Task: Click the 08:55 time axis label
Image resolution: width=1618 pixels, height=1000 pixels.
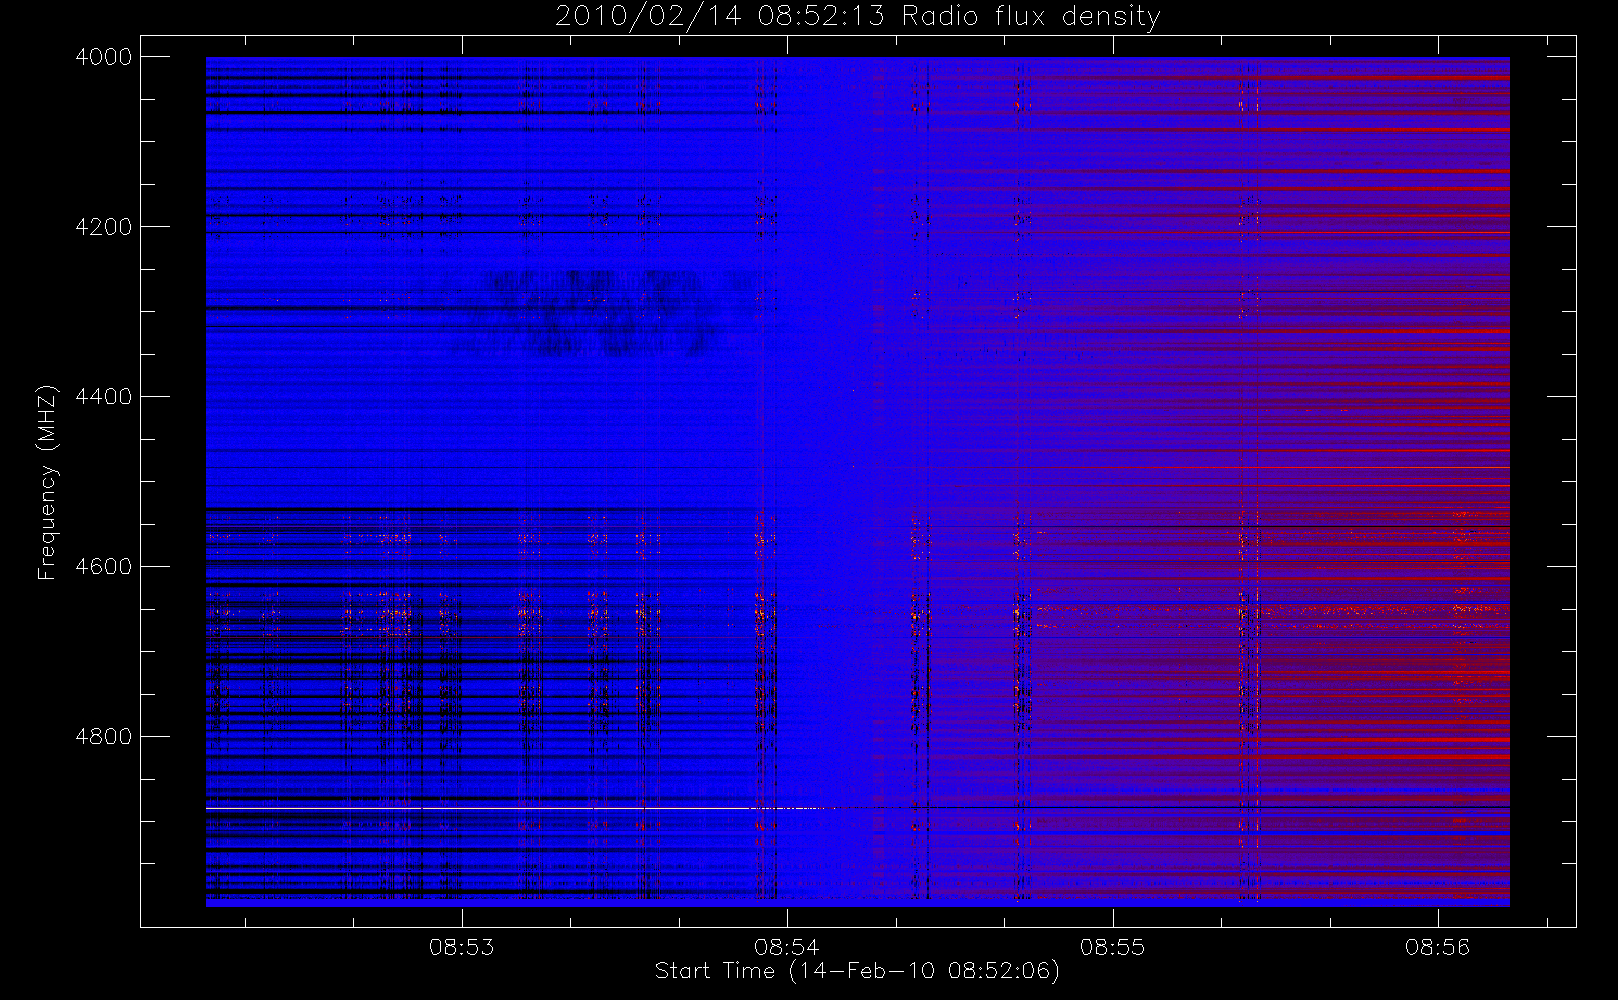Action: click(1112, 947)
